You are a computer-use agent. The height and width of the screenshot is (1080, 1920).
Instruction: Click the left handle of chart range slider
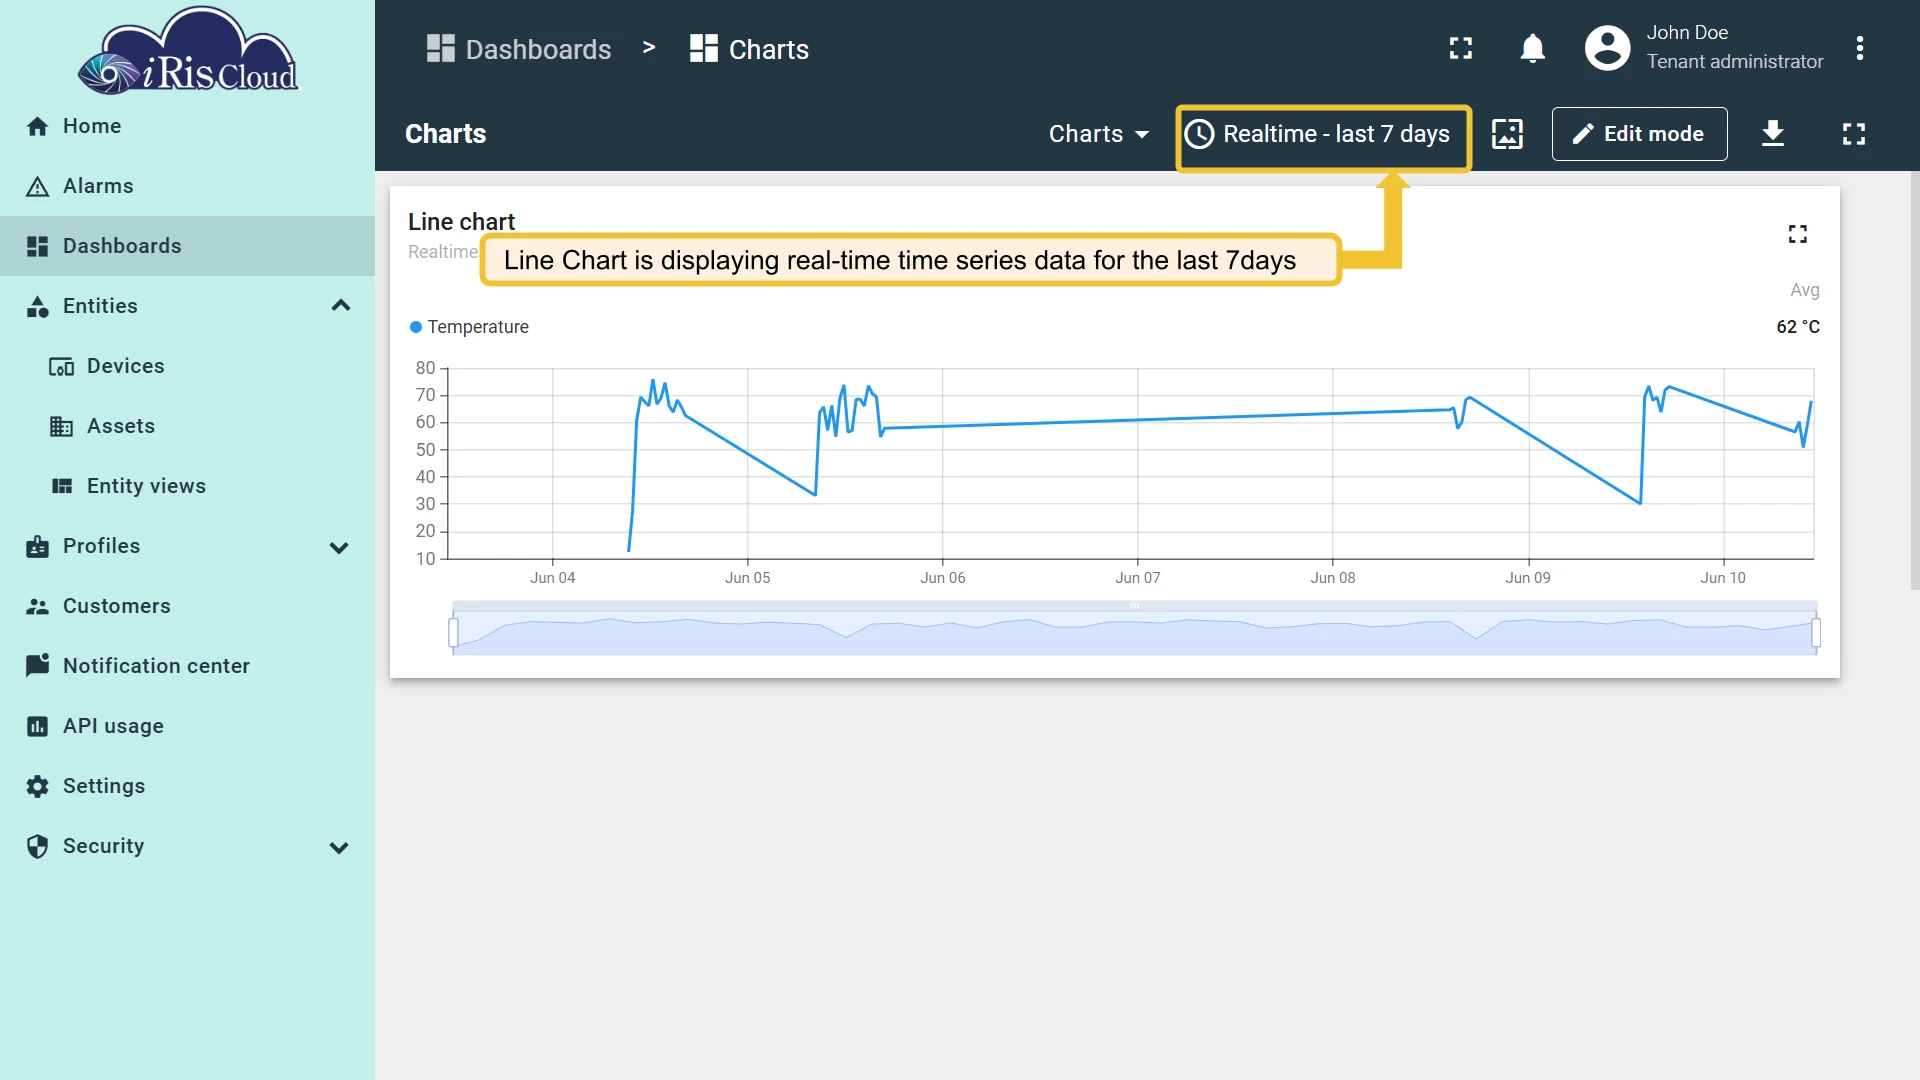coord(453,632)
